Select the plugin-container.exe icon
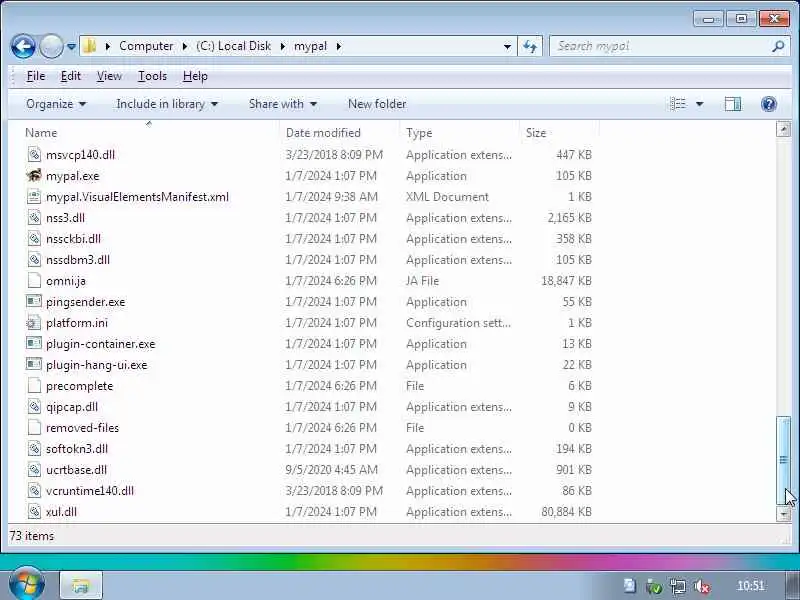 tap(34, 343)
